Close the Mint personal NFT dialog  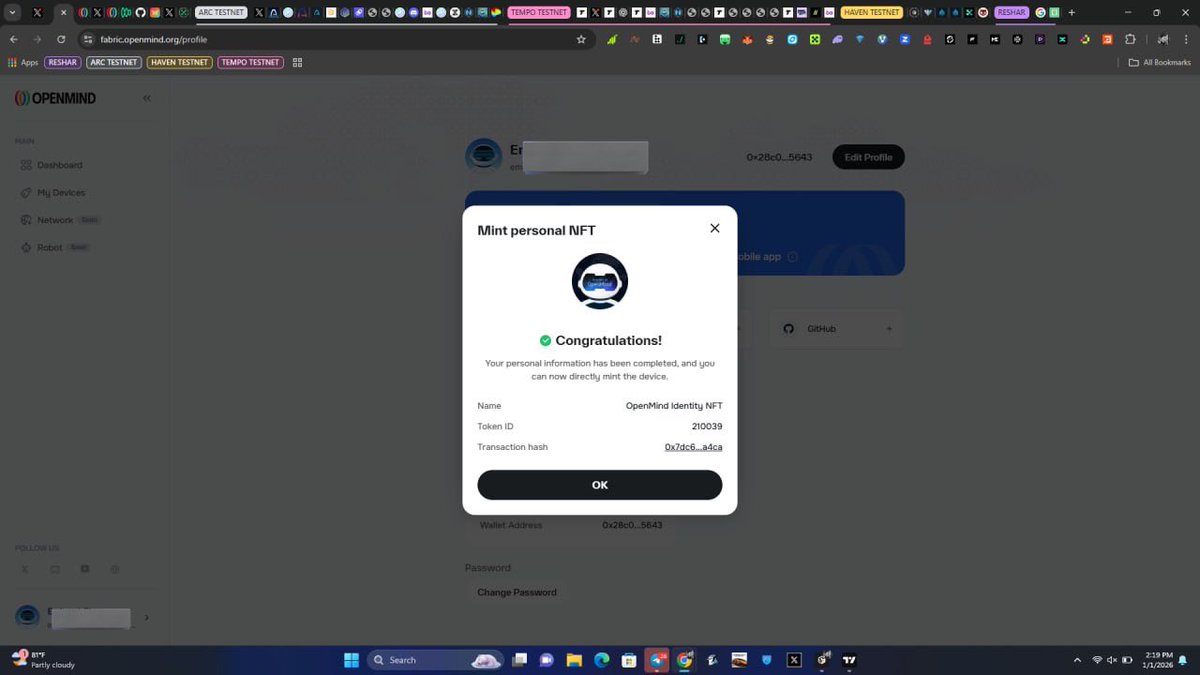(x=714, y=228)
